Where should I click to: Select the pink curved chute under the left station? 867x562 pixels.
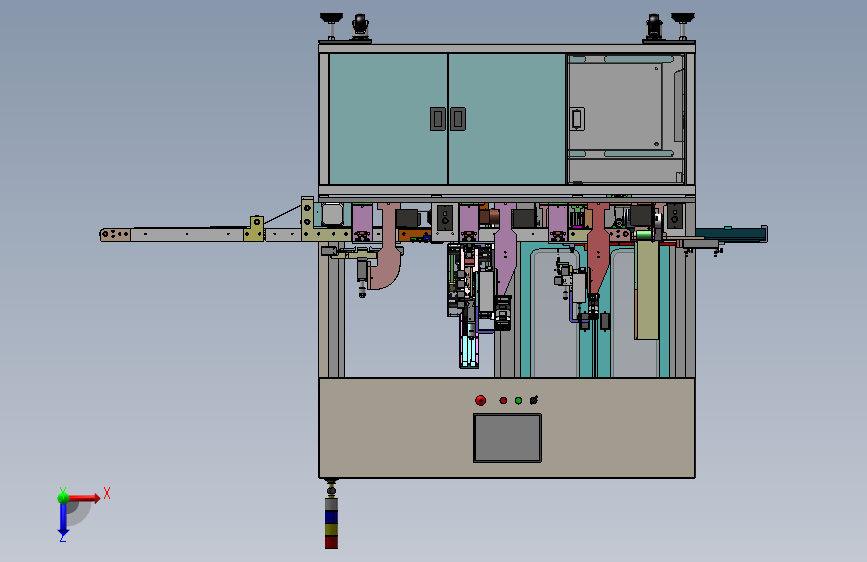point(388,247)
